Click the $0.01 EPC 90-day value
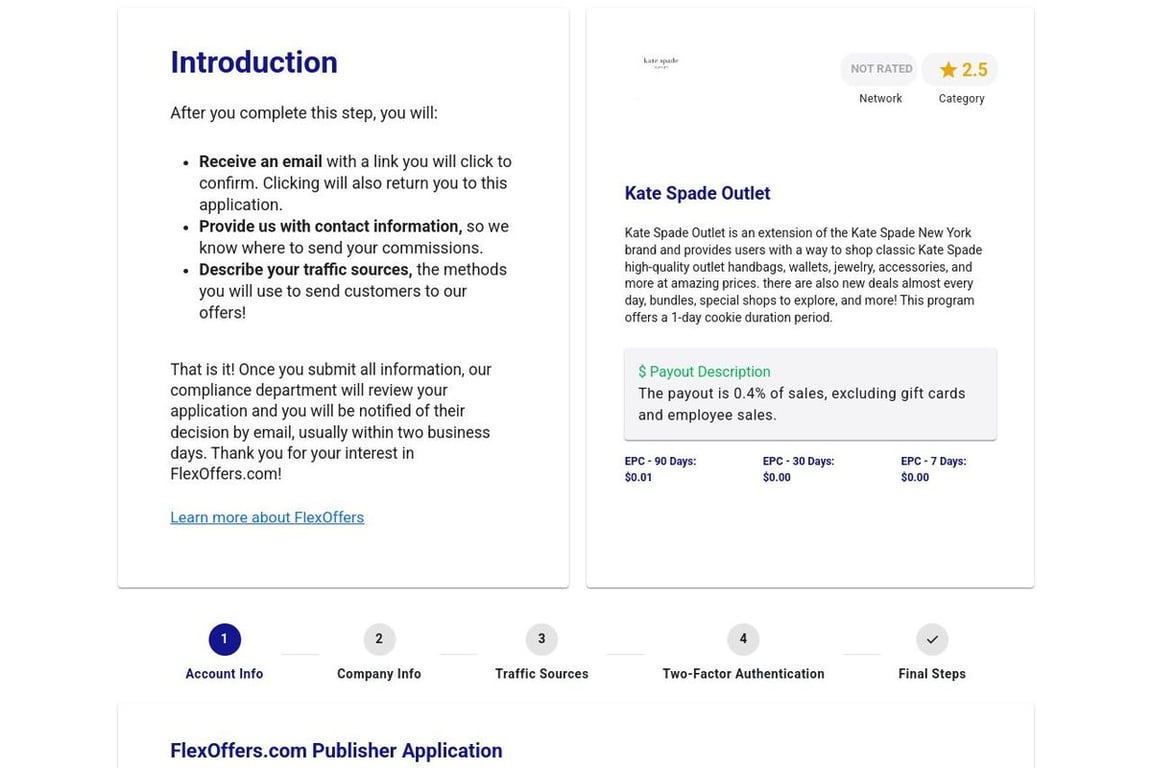This screenshot has height=768, width=1152. point(638,478)
